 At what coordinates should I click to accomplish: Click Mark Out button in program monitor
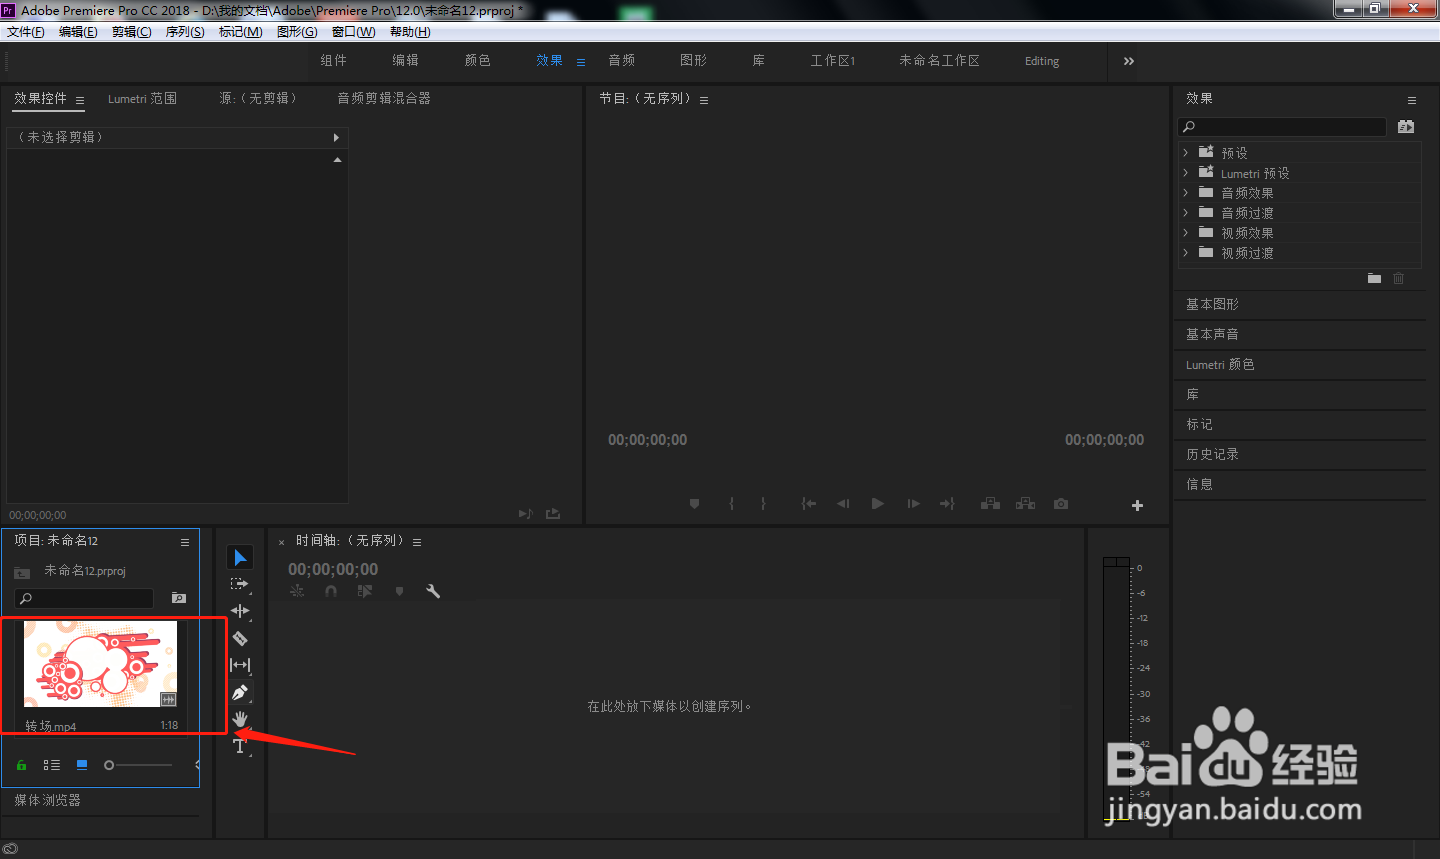pos(763,504)
